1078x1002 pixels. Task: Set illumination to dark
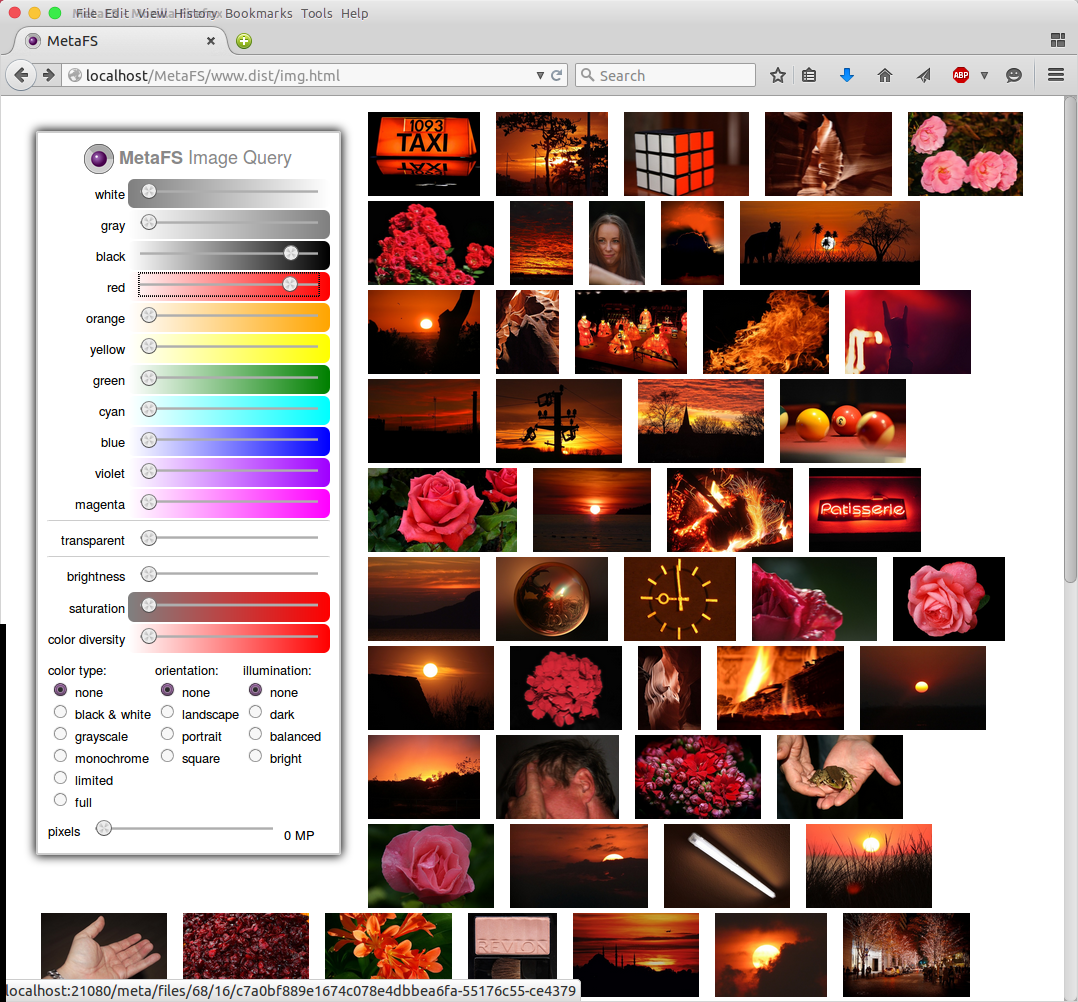click(x=255, y=712)
